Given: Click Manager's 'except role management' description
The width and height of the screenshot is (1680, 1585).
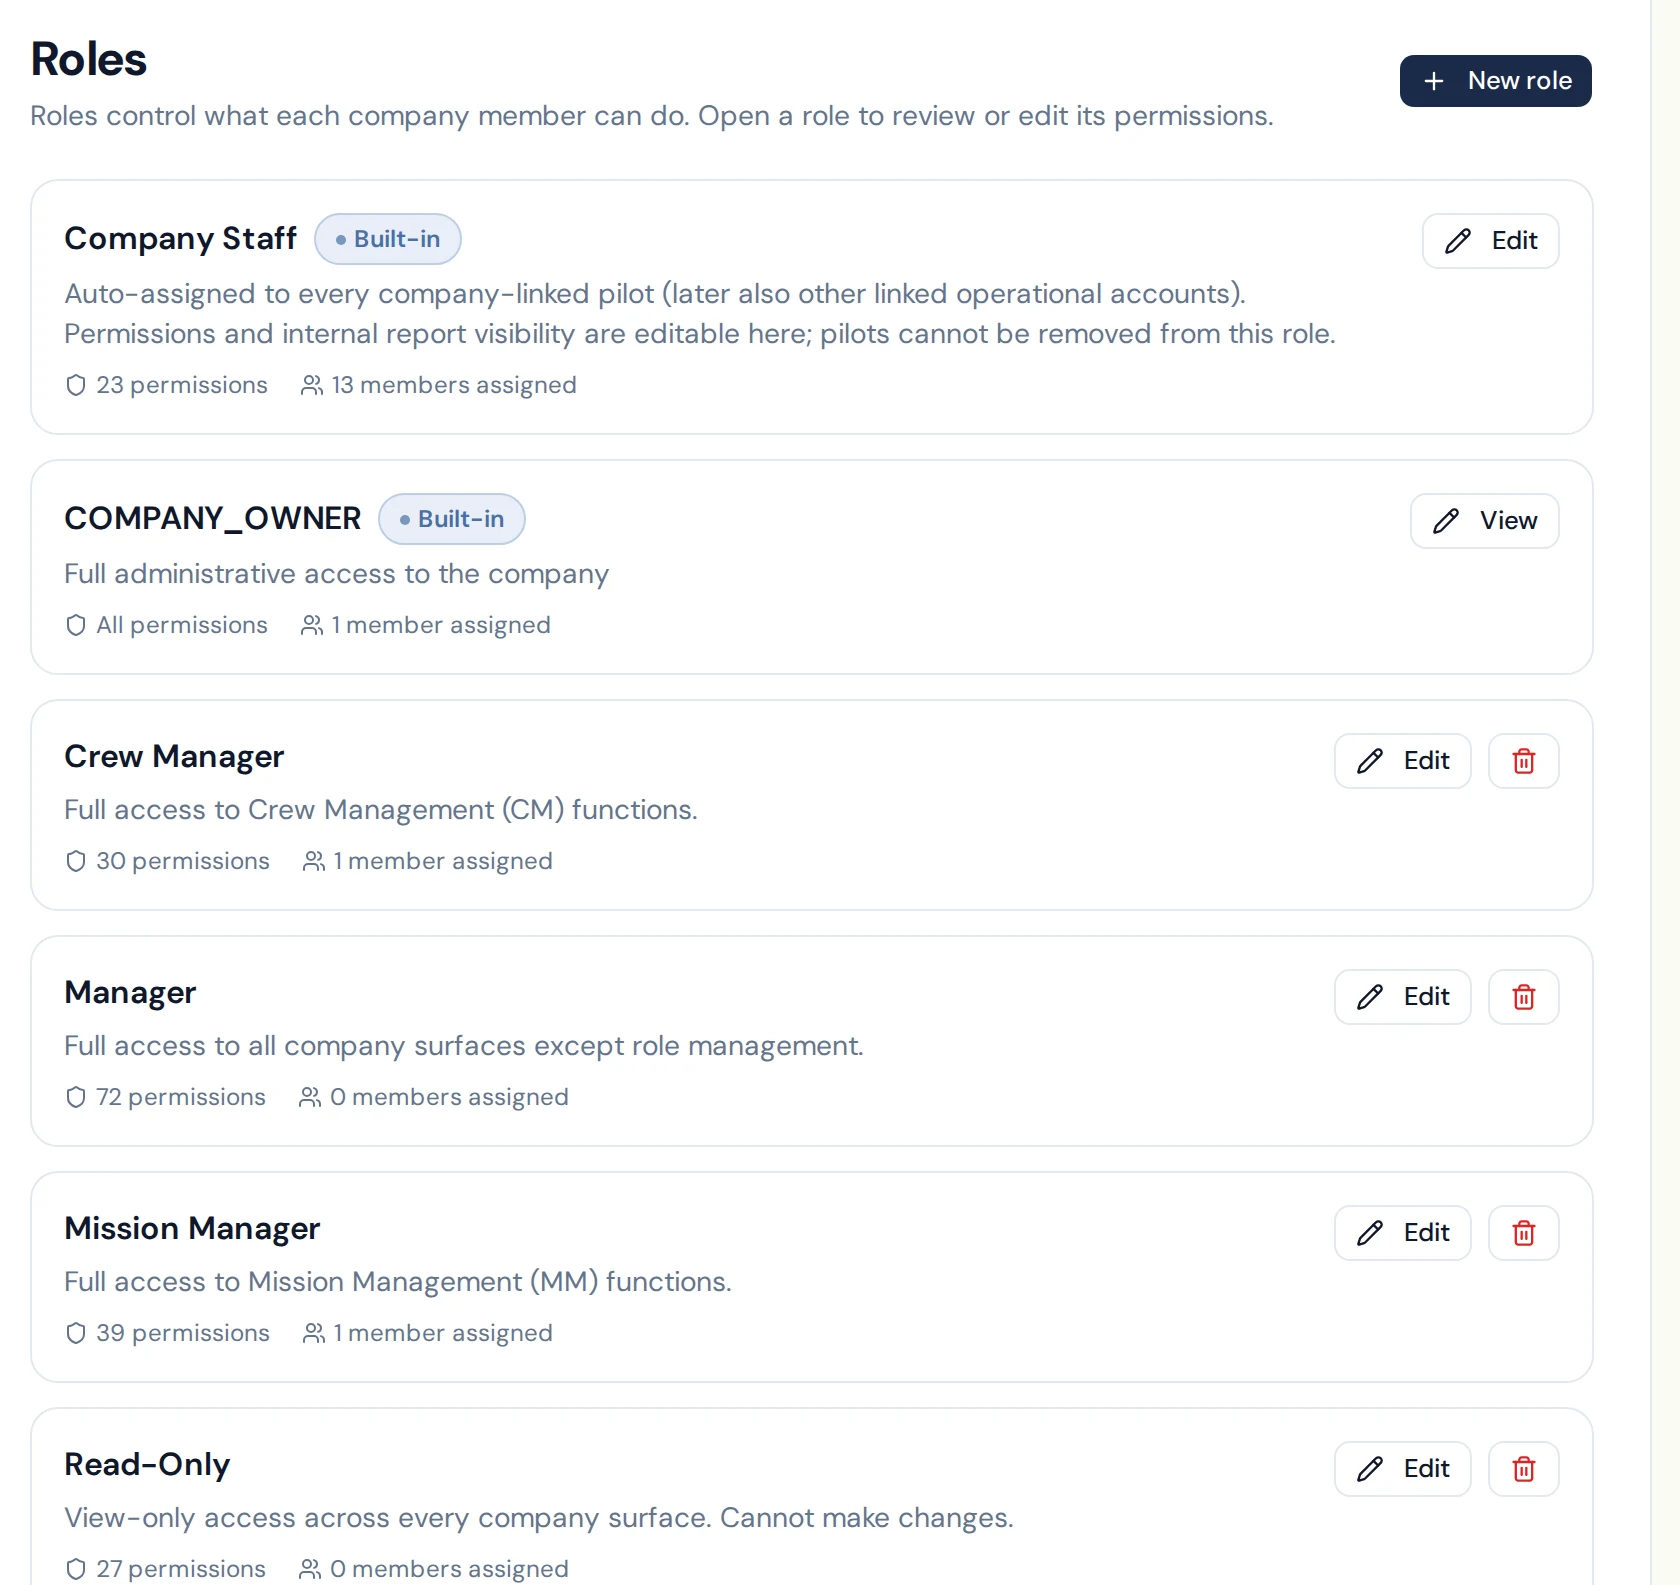Looking at the screenshot, I should tap(464, 1046).
